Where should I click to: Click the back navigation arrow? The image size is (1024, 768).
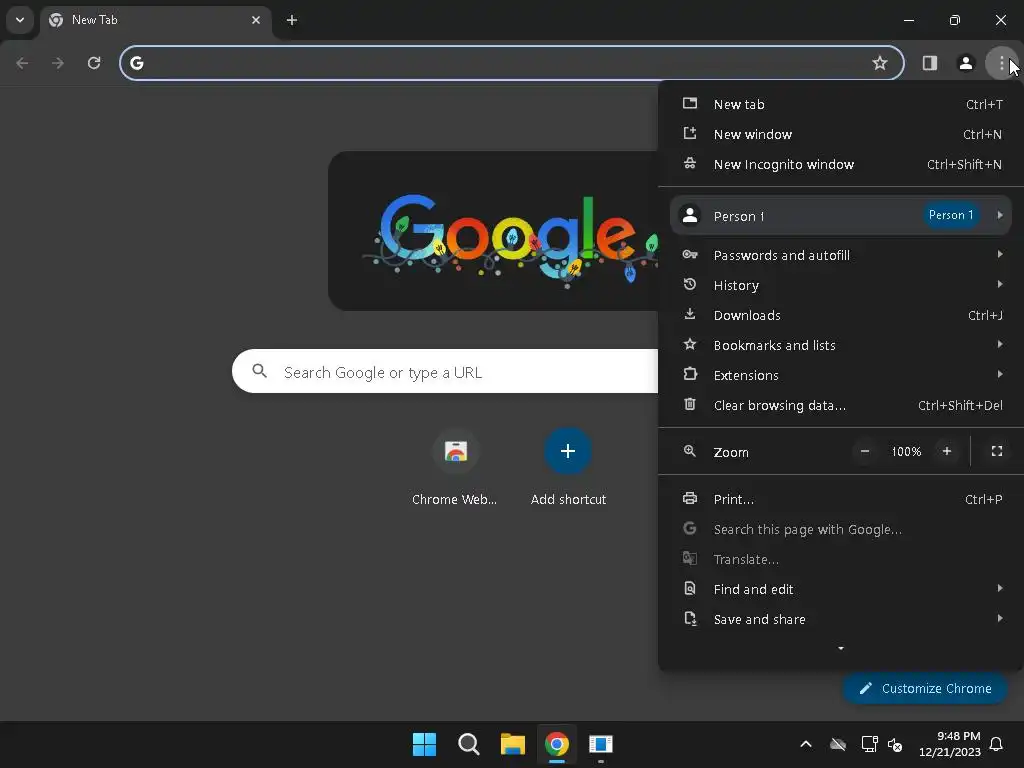[22, 63]
